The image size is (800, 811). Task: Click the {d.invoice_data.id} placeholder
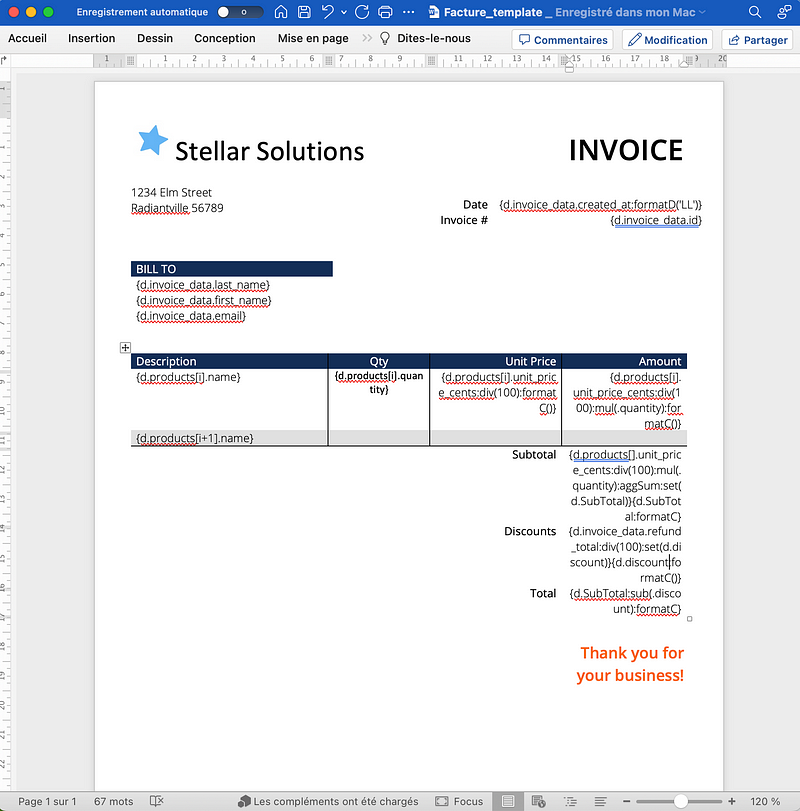pyautogui.click(x=656, y=220)
